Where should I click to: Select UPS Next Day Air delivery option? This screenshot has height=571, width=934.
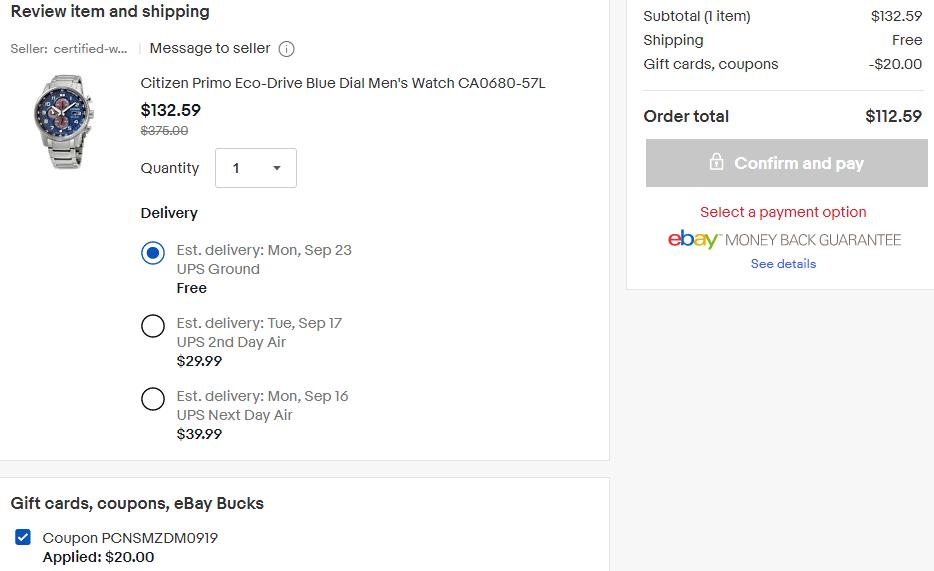coord(153,399)
